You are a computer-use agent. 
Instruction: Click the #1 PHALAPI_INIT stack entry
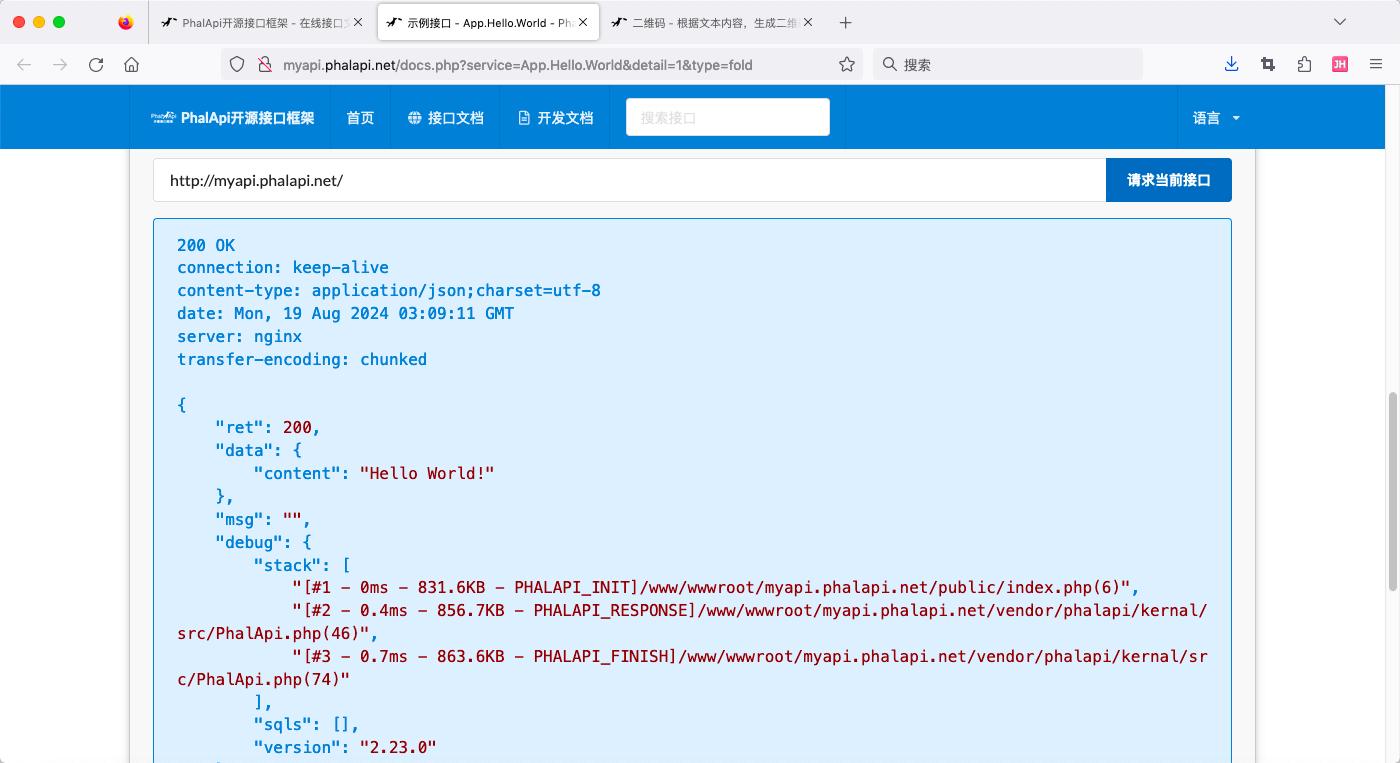click(716, 589)
